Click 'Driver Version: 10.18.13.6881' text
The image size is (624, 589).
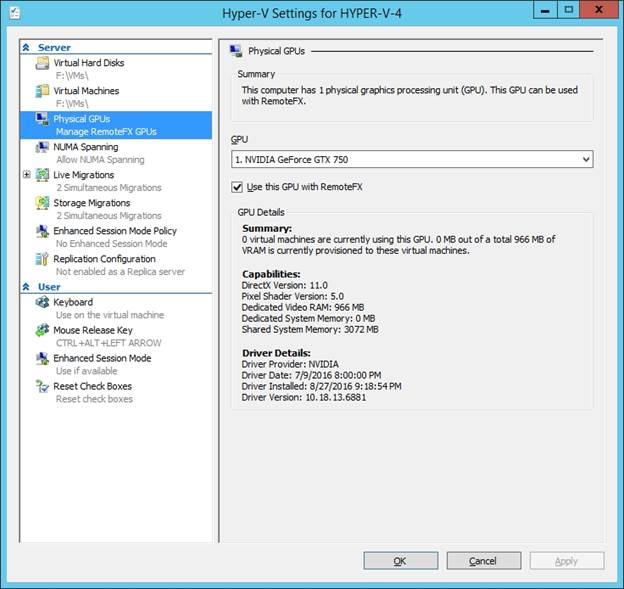click(x=304, y=397)
